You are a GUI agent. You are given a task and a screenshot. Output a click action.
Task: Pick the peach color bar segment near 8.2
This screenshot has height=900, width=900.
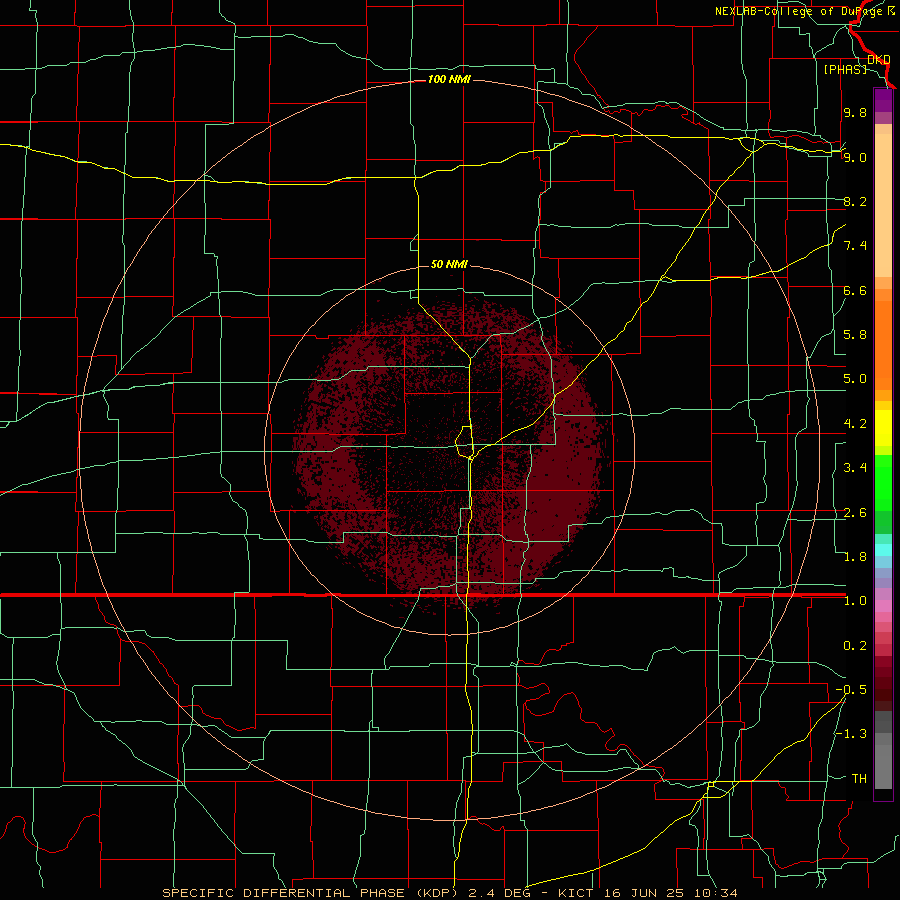[883, 205]
